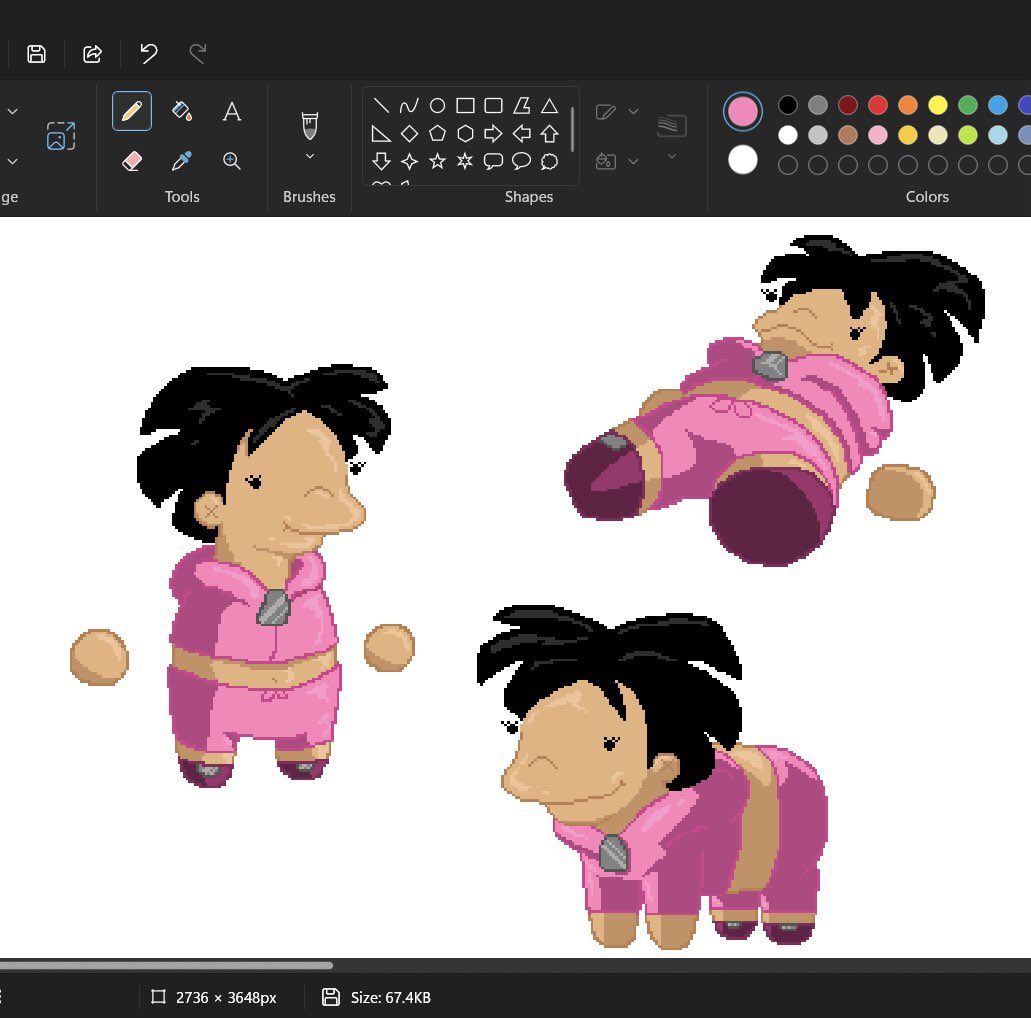
Task: Select the Right arrow shape
Action: [493, 133]
